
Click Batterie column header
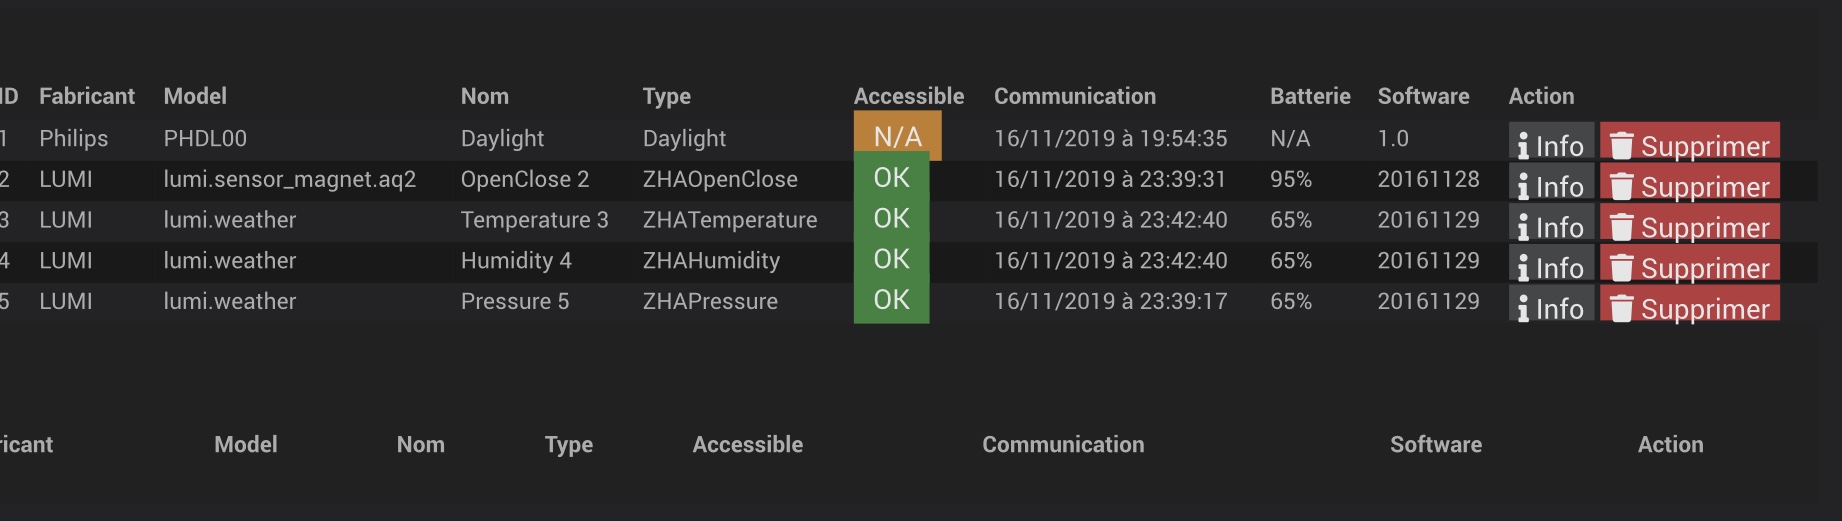pyautogui.click(x=1310, y=96)
